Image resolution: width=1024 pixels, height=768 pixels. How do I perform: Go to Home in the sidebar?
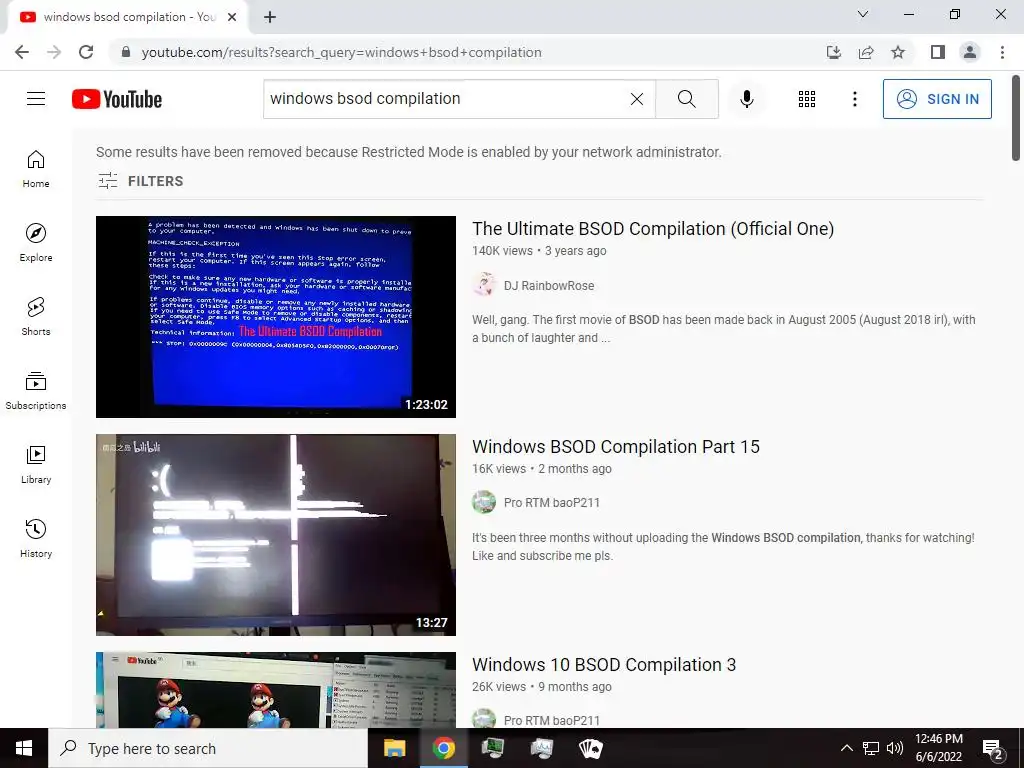(36, 168)
